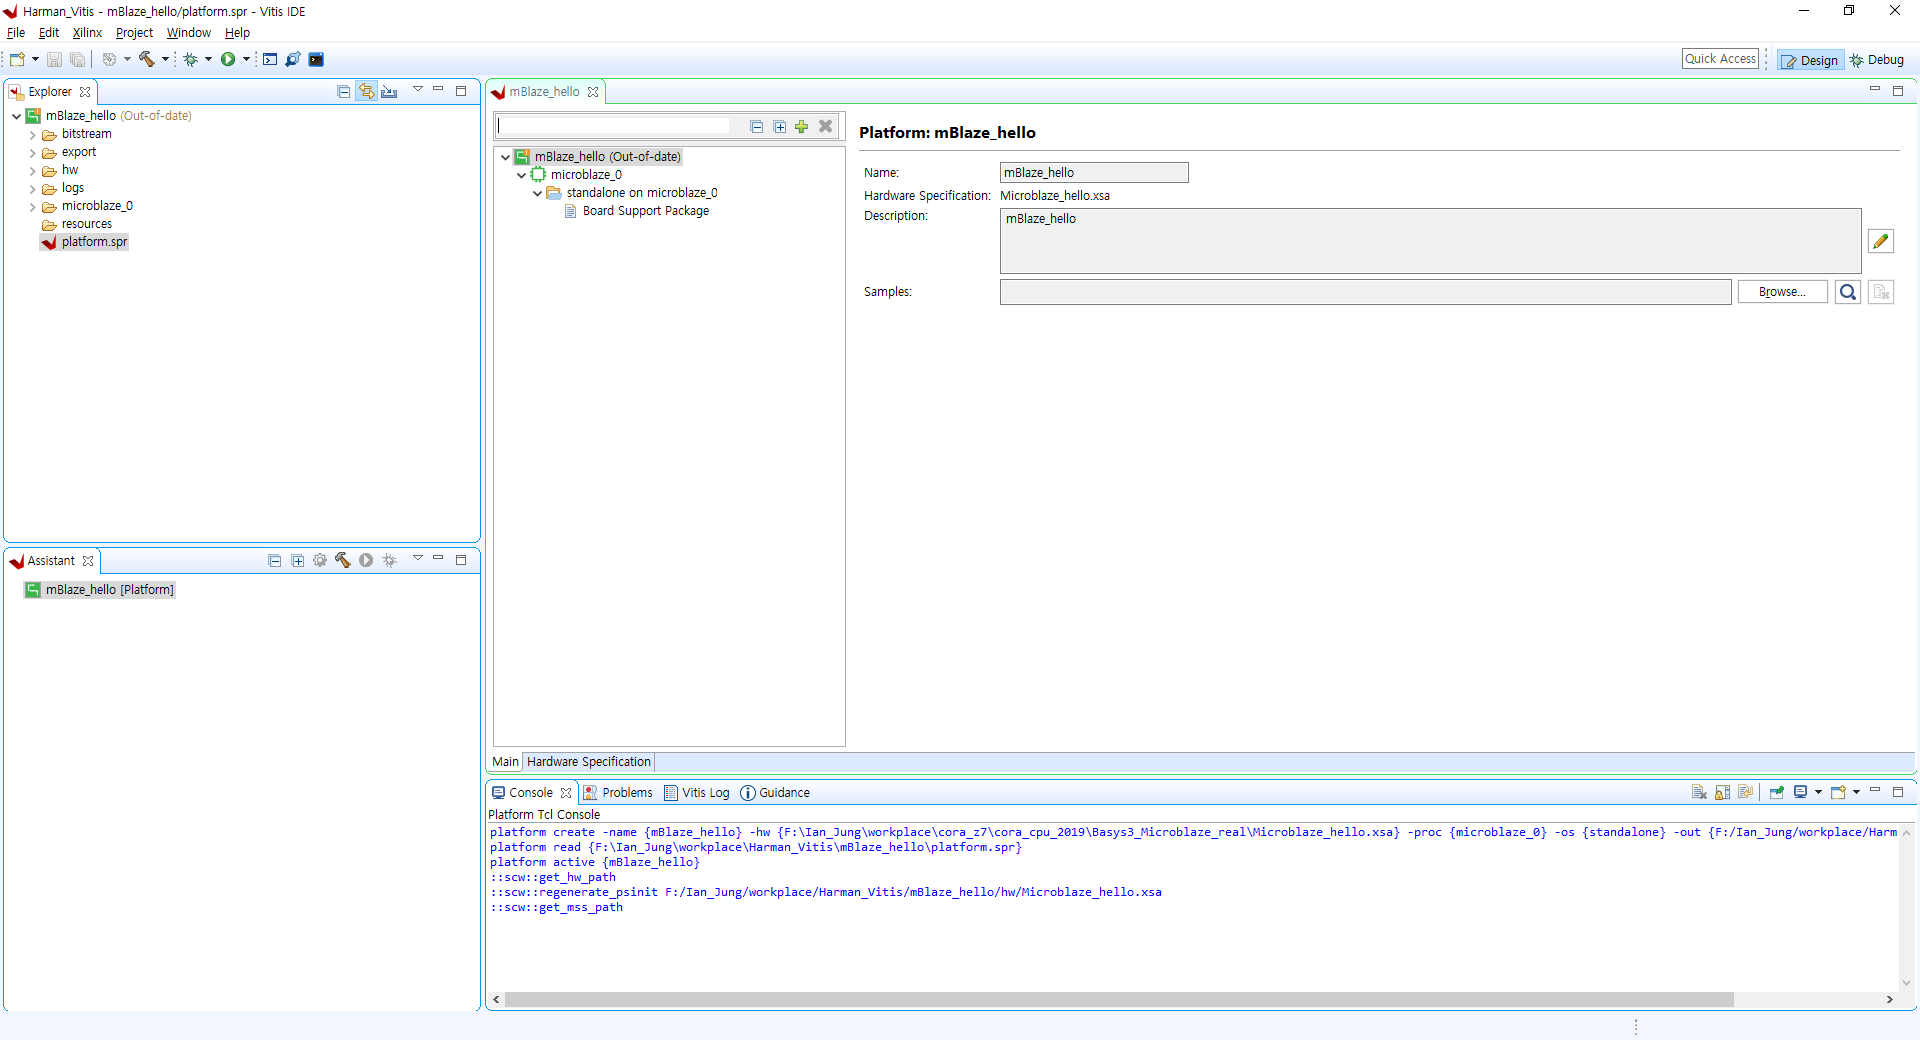This screenshot has width=1920, height=1040.
Task: Open the New wizard dropdown arrow
Action: point(35,60)
